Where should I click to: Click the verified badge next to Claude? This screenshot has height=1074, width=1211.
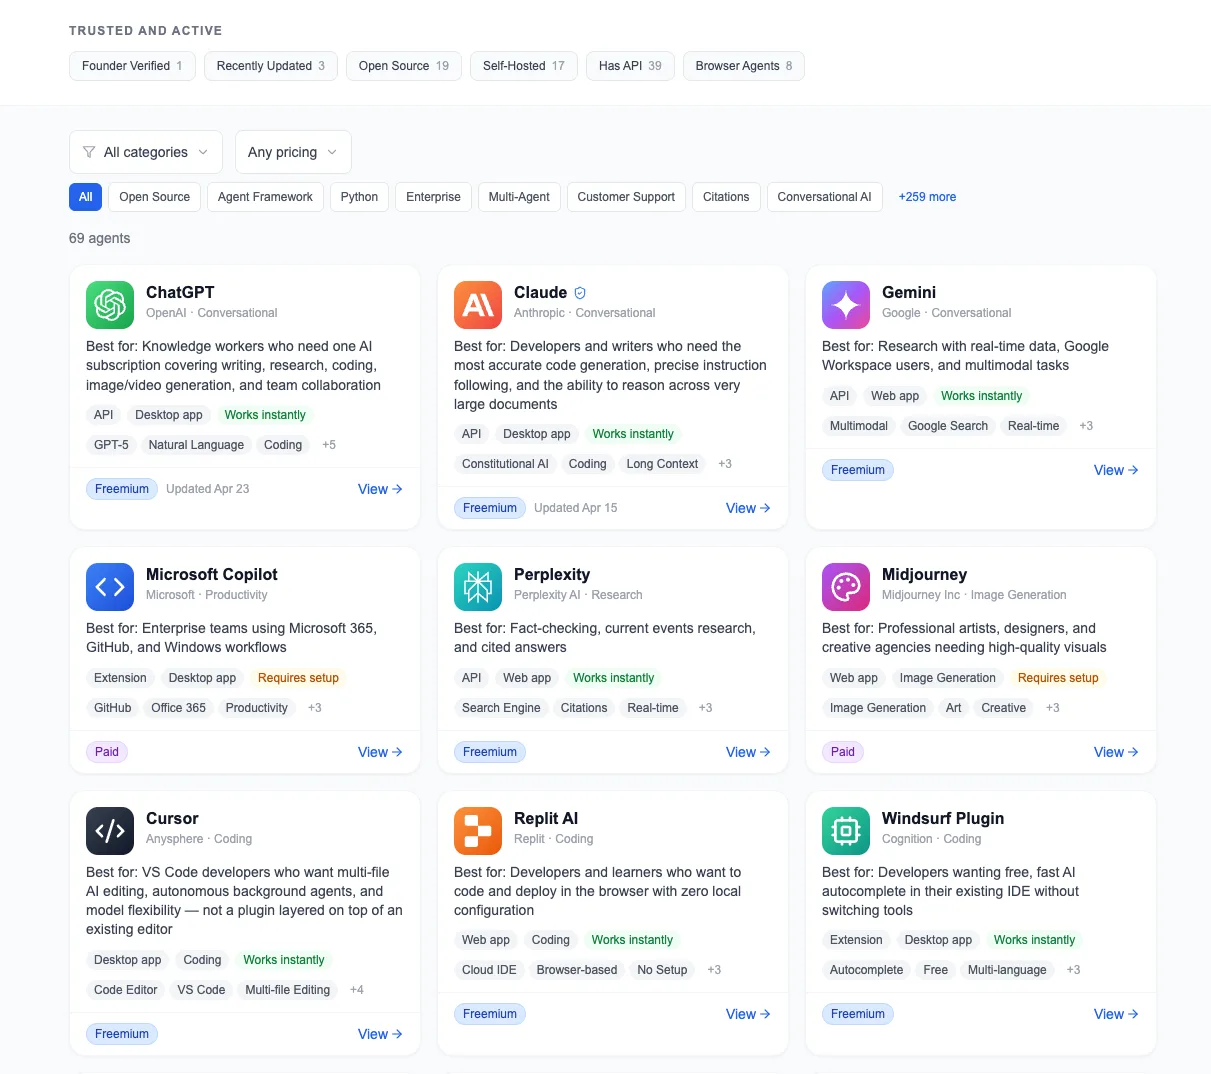pos(580,293)
